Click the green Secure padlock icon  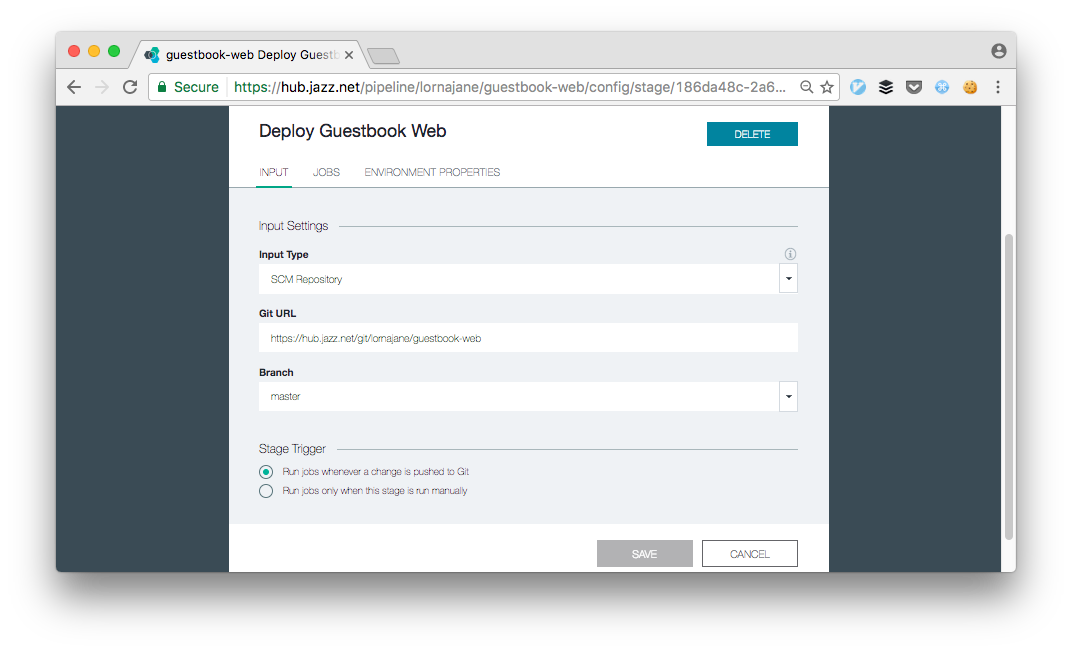(162, 87)
